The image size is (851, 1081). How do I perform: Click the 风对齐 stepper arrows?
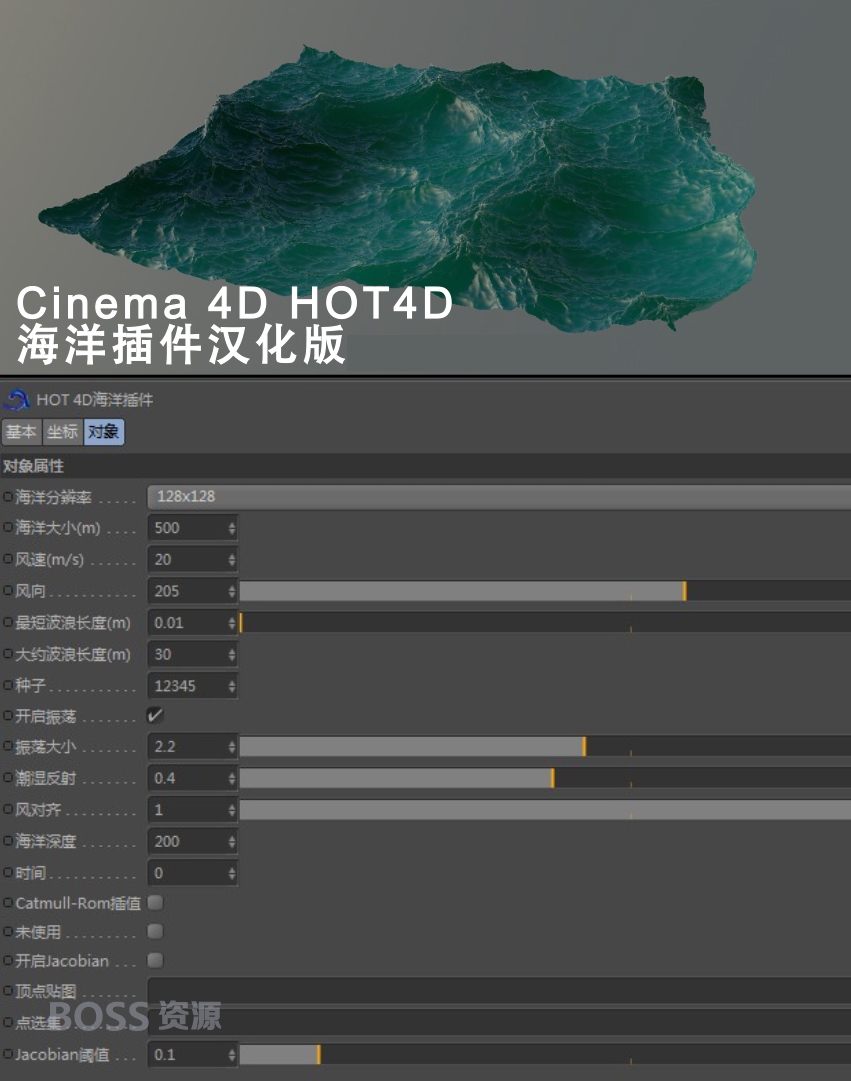(232, 810)
